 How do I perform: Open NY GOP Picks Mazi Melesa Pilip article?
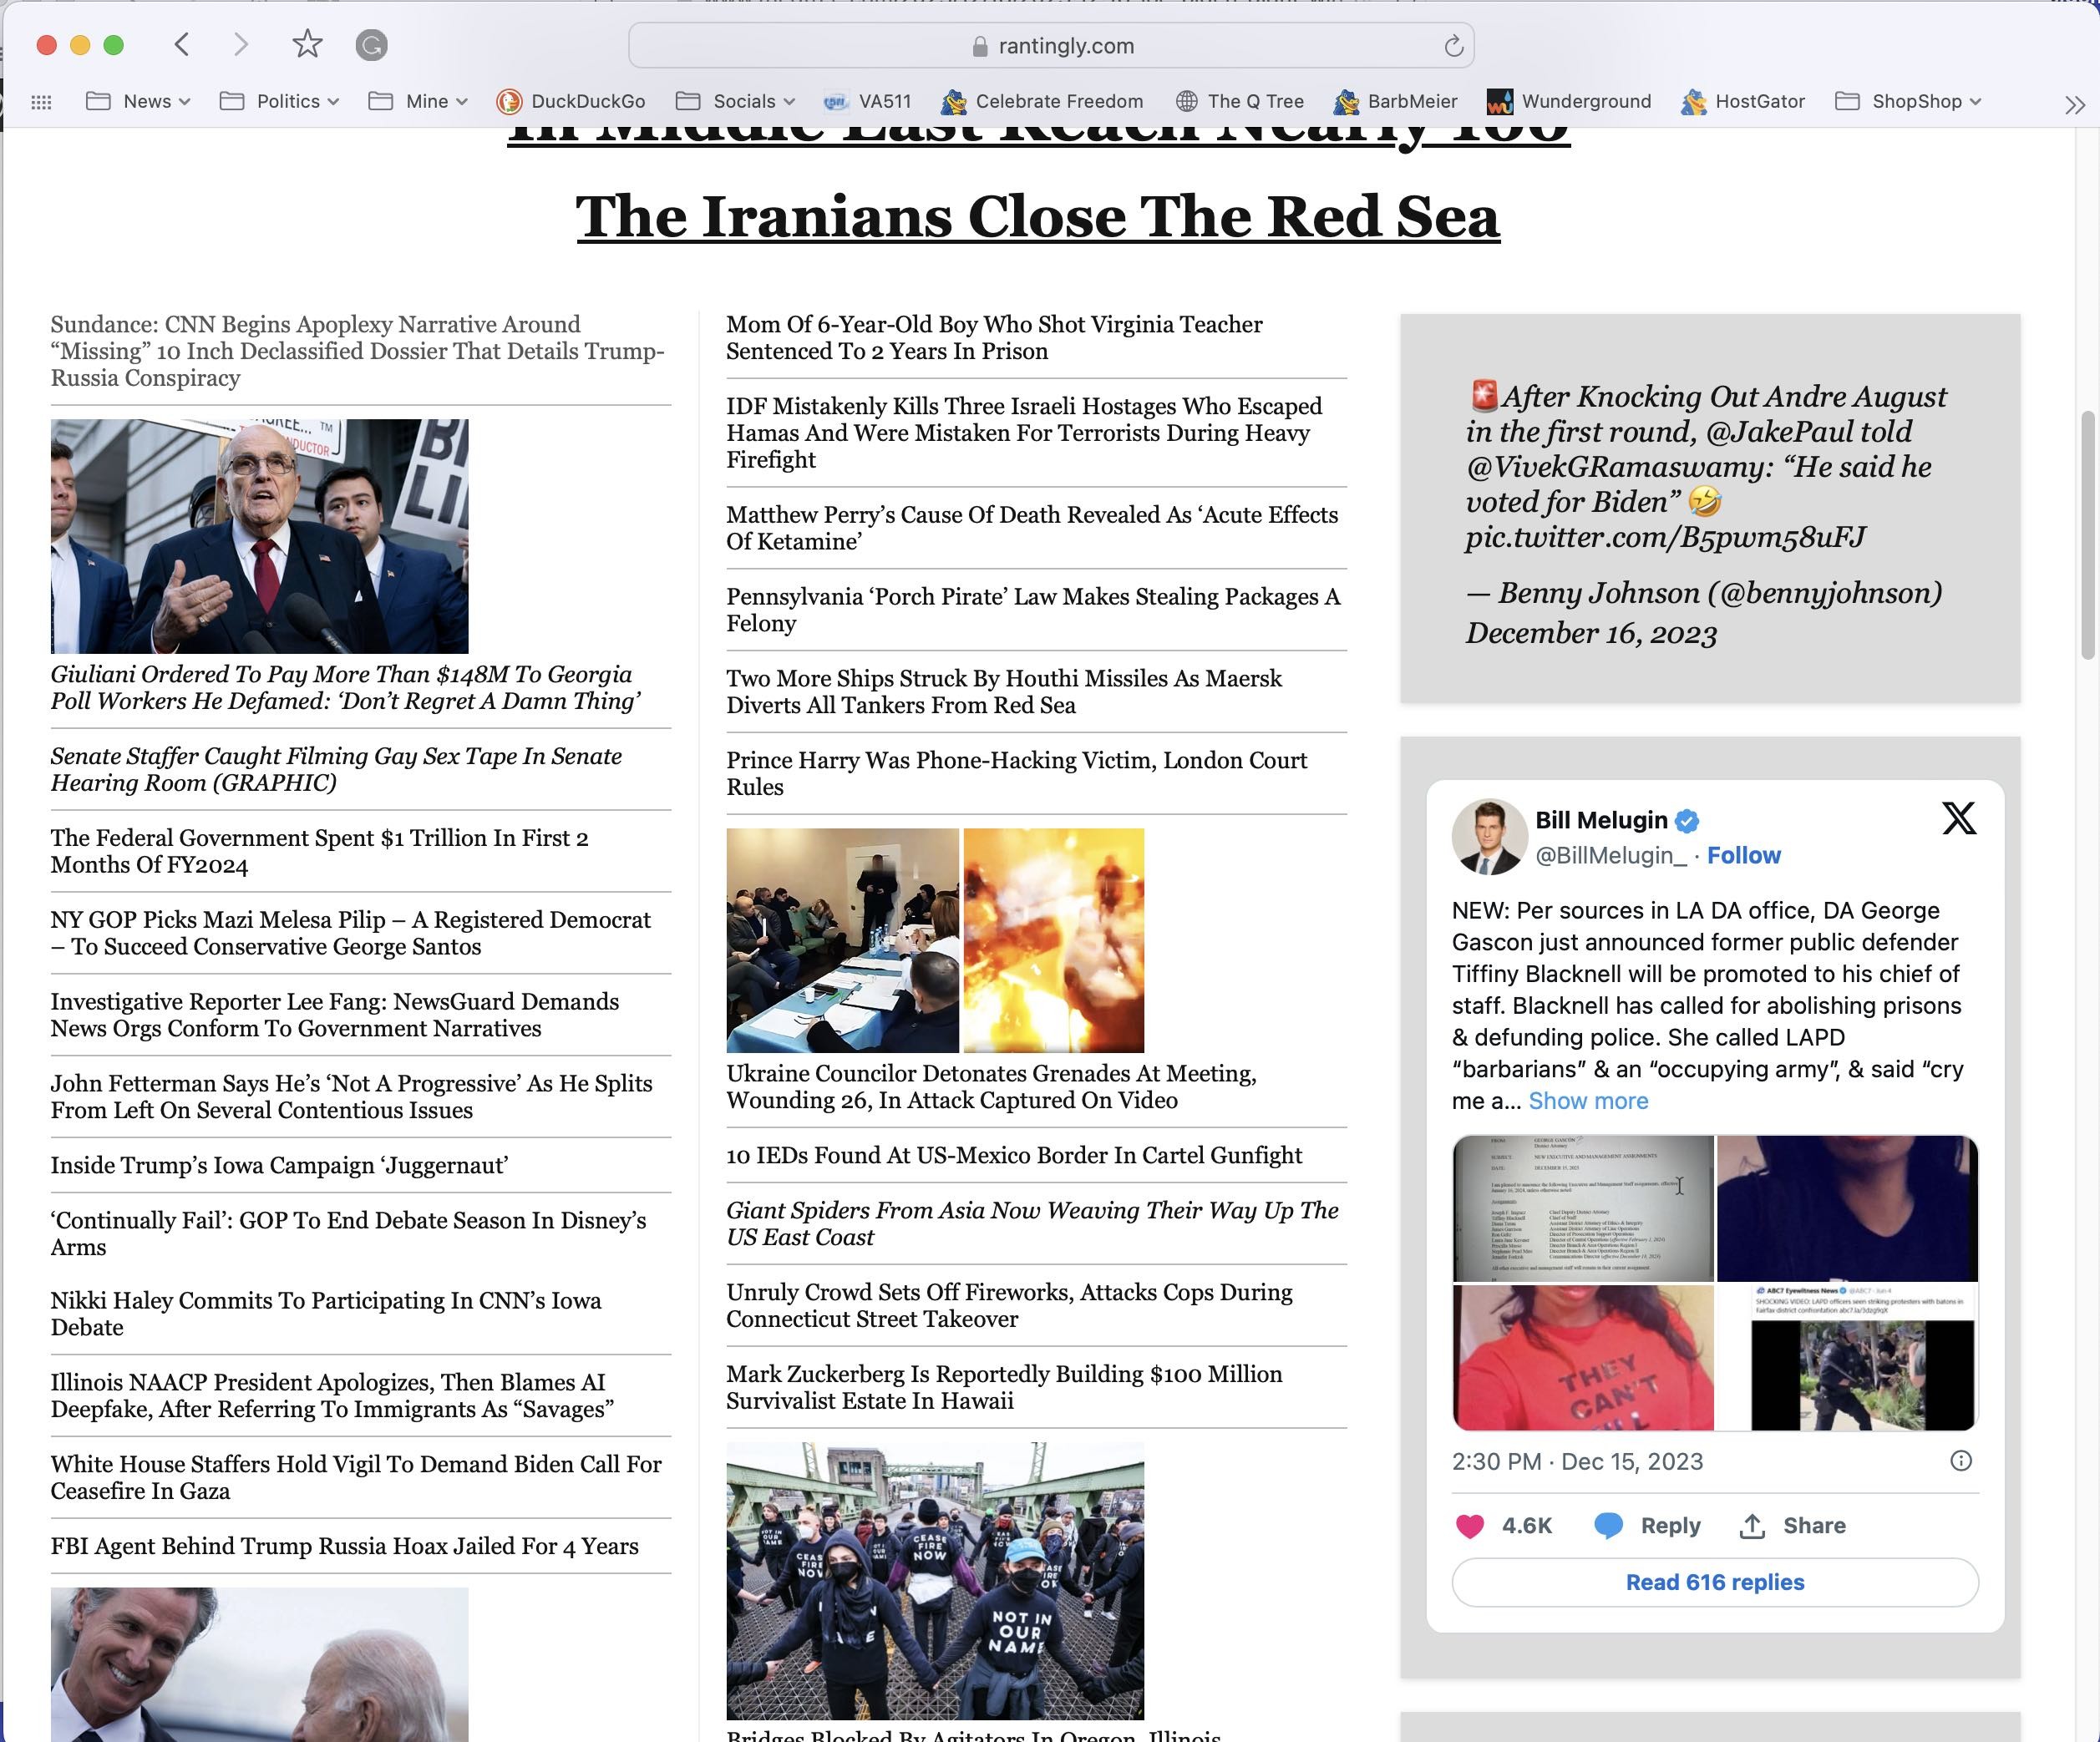[351, 933]
